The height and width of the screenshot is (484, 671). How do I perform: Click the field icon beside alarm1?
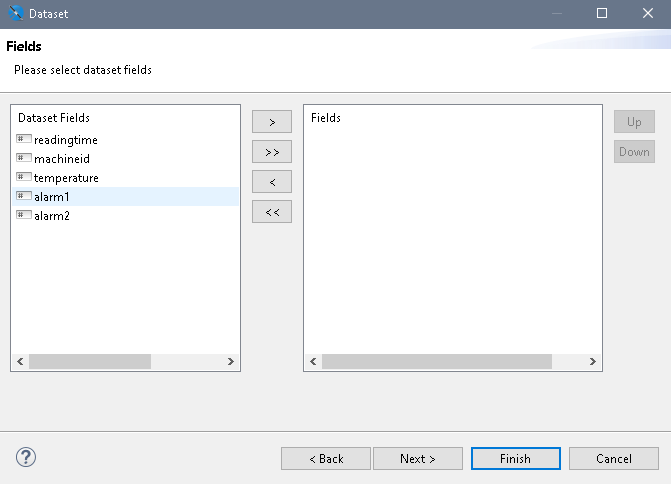coord(24,196)
